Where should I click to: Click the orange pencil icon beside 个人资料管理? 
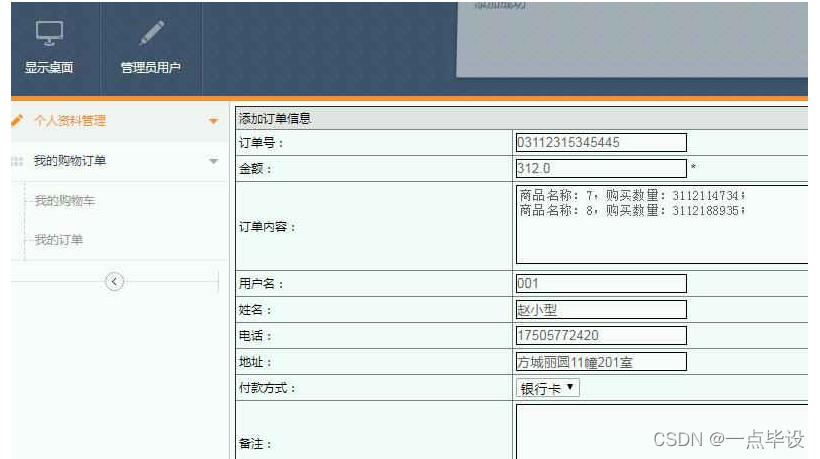(x=17, y=121)
